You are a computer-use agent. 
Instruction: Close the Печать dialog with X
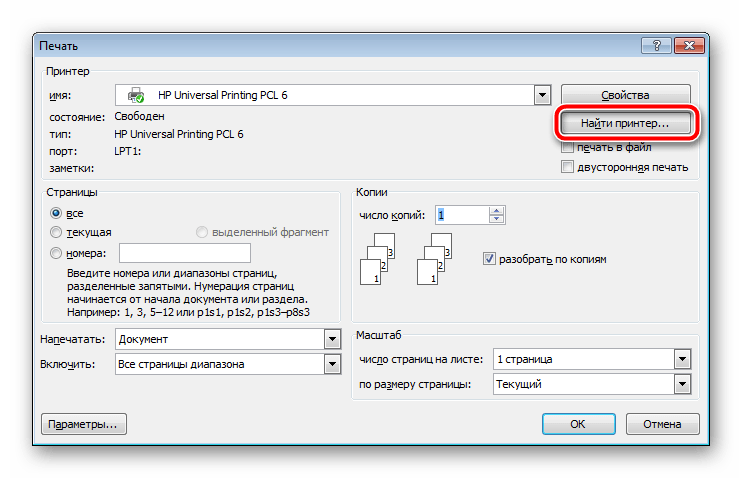point(689,45)
